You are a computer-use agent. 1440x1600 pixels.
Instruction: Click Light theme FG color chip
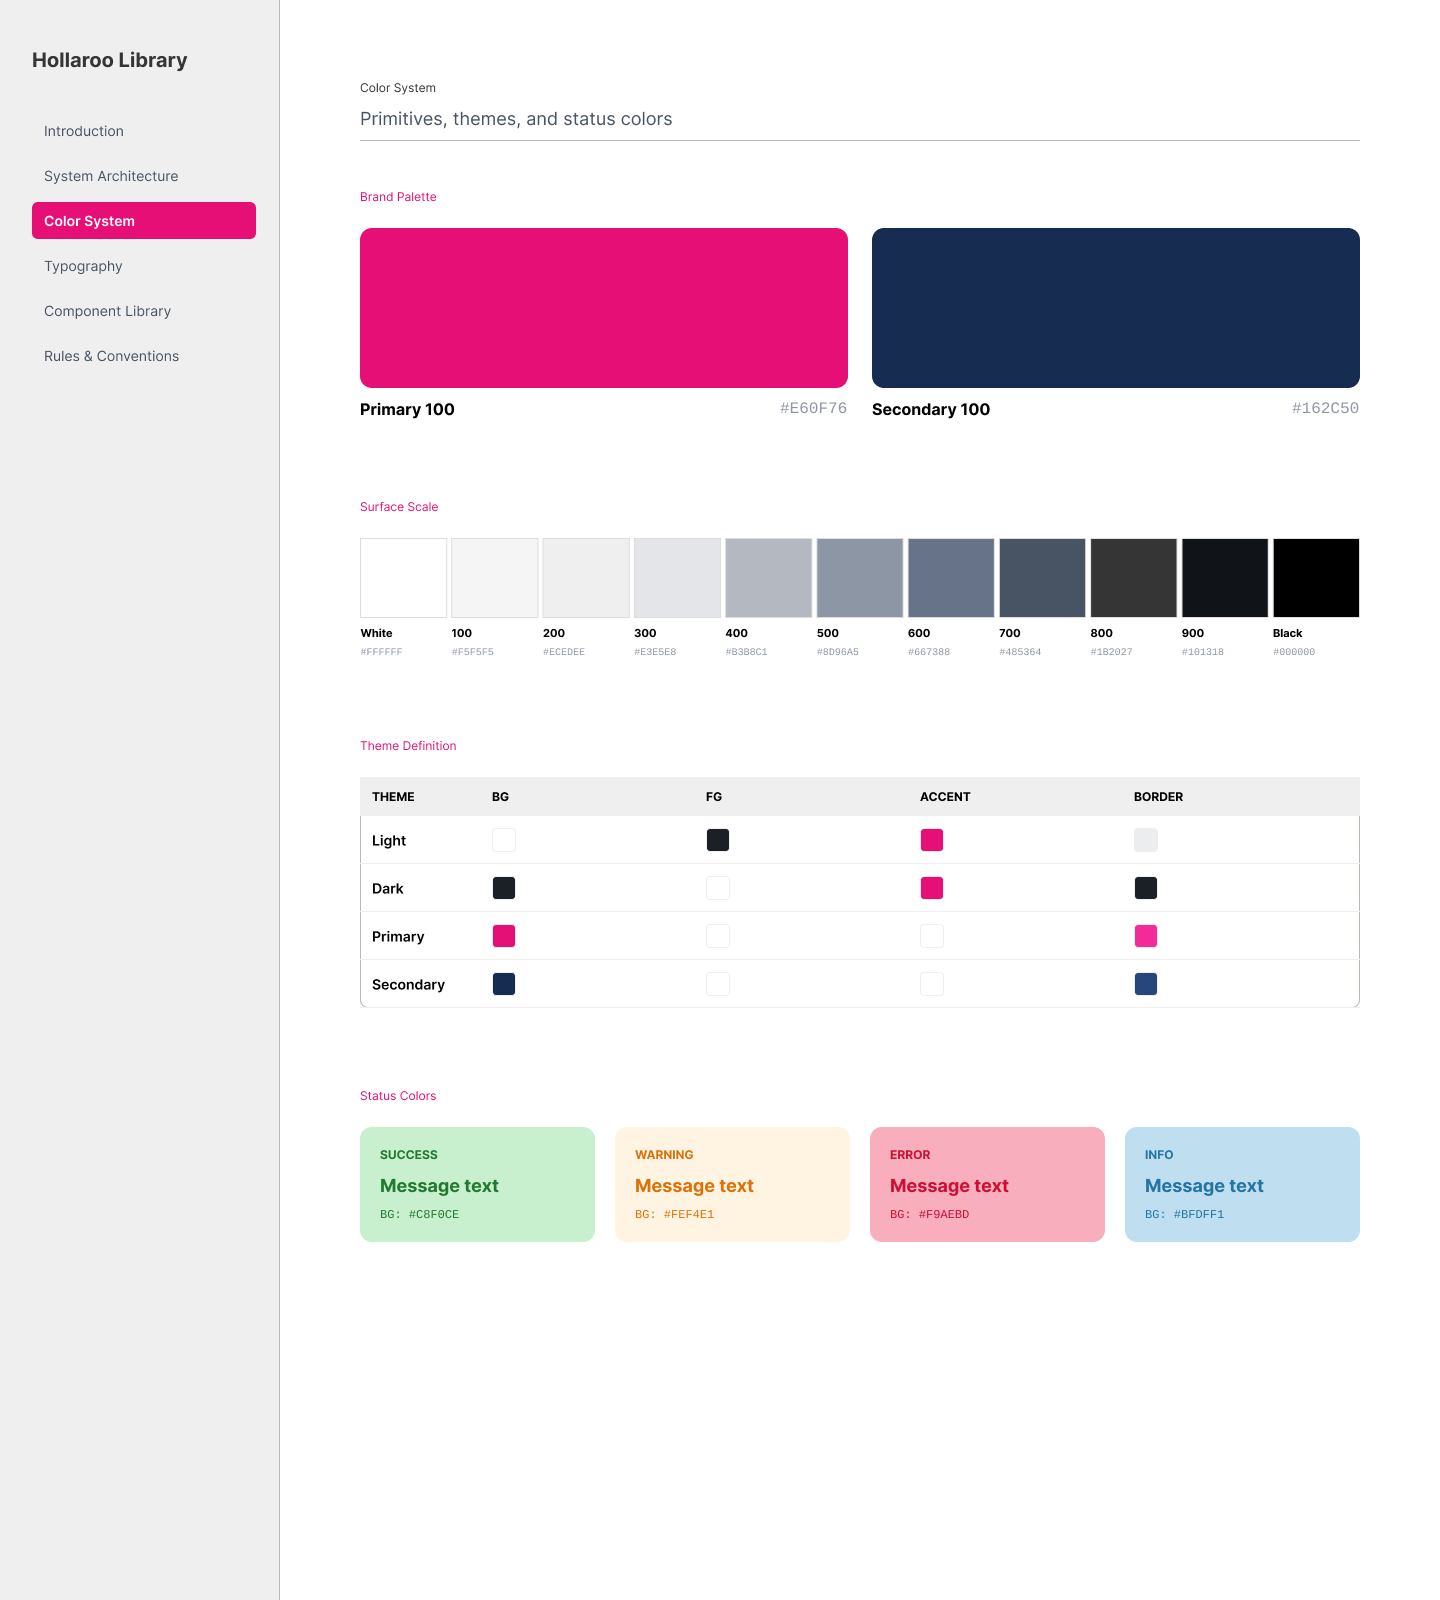click(718, 840)
